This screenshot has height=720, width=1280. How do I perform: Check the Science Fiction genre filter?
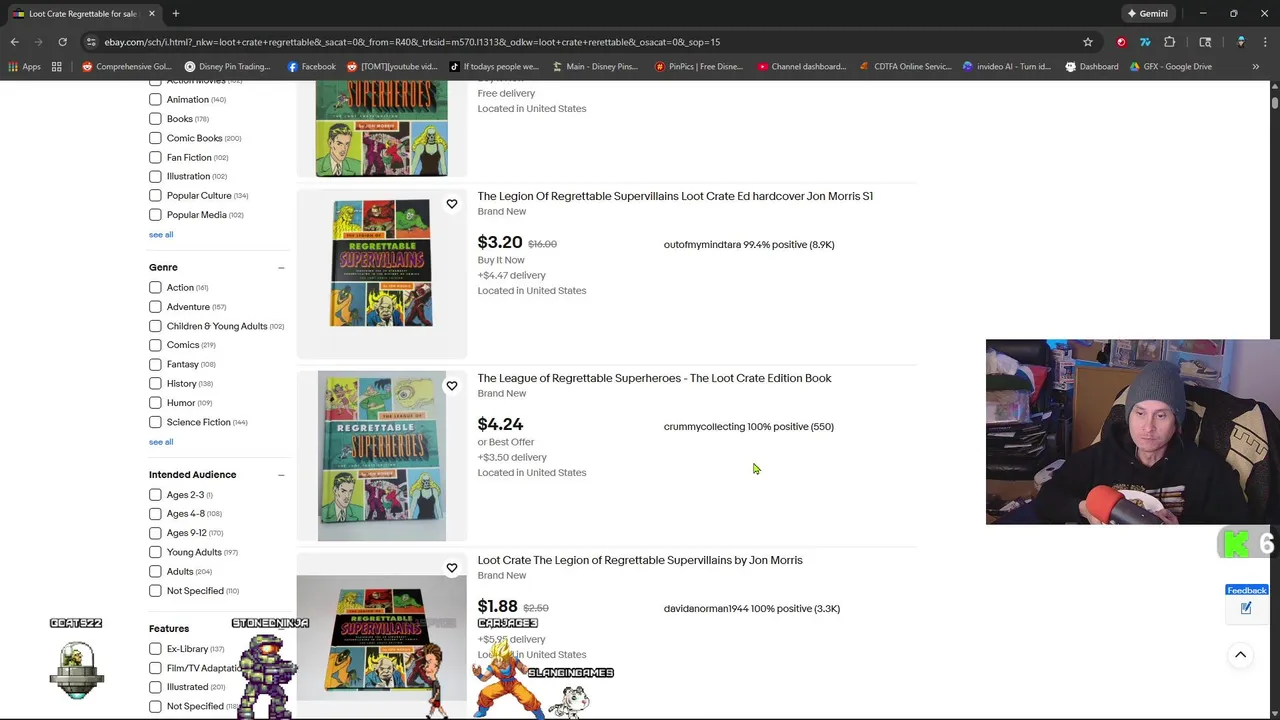[155, 422]
